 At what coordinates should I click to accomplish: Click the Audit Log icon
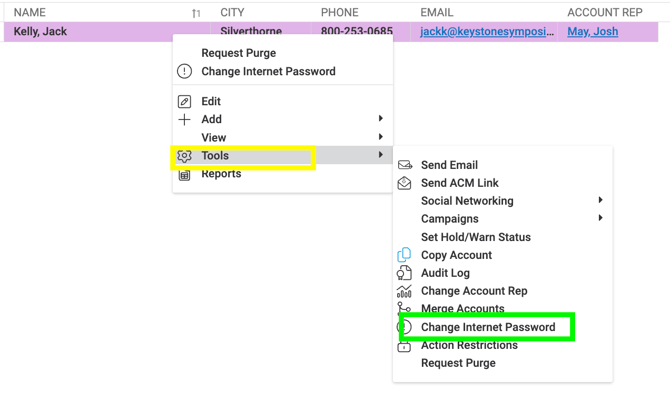point(404,273)
